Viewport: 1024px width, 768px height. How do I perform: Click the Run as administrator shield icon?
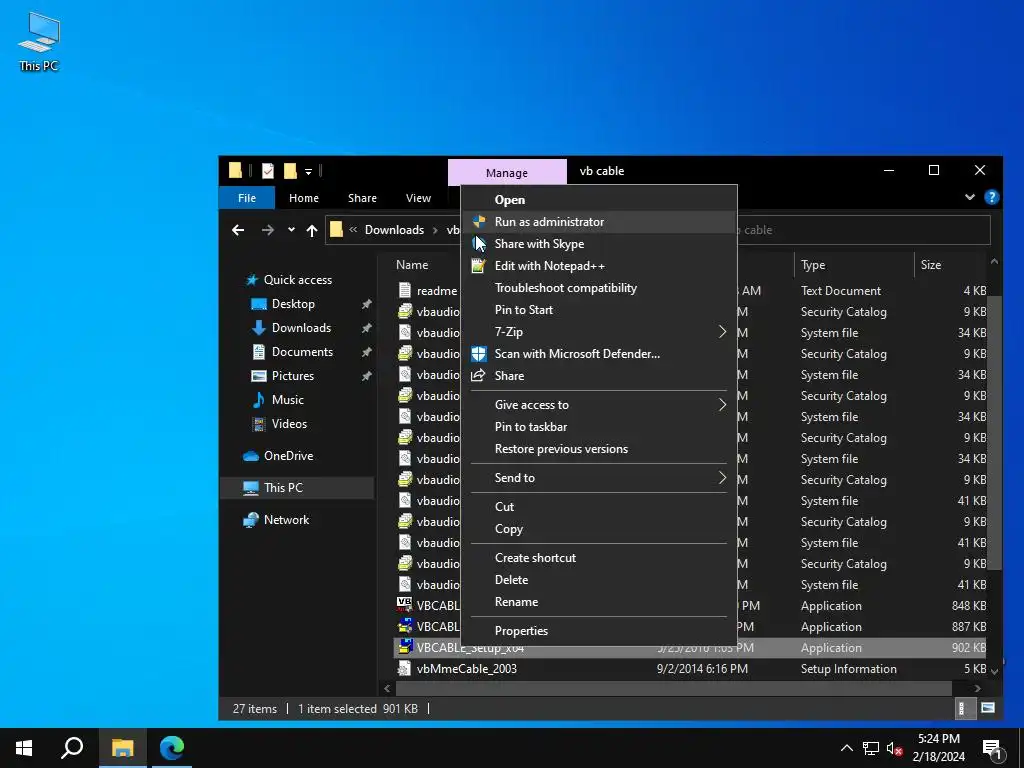pyautogui.click(x=479, y=221)
